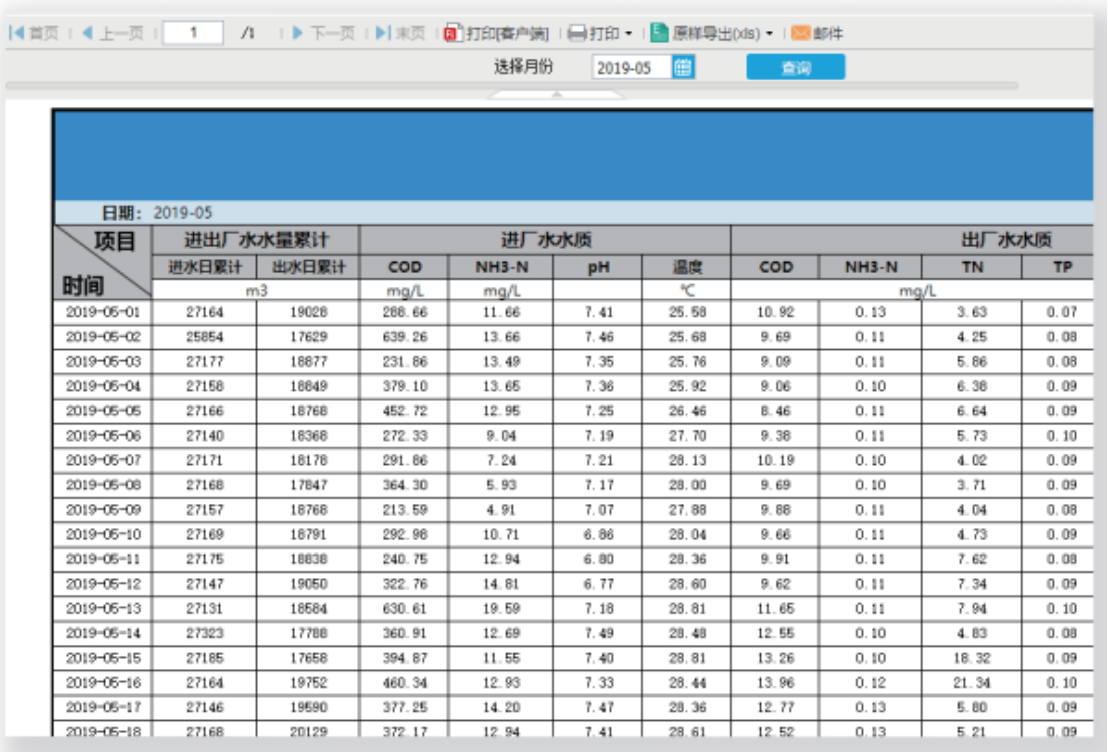Screen dimensions: 1108x752
Task: Click the 日期: 2019-05 label row
Action: (x=574, y=213)
